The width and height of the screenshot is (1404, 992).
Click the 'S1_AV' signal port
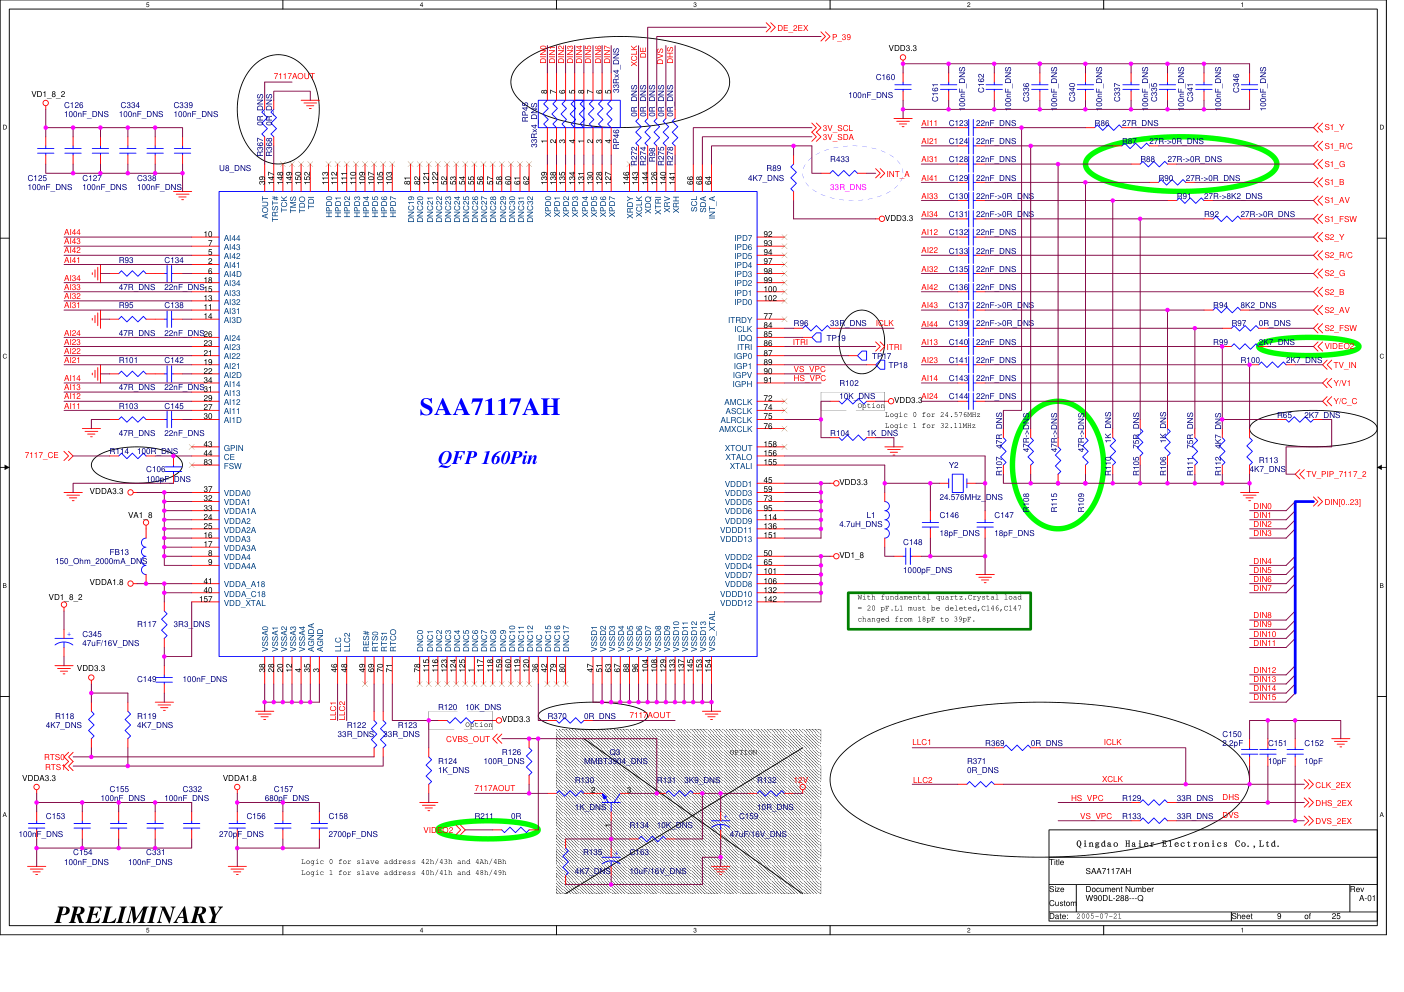[1337, 200]
